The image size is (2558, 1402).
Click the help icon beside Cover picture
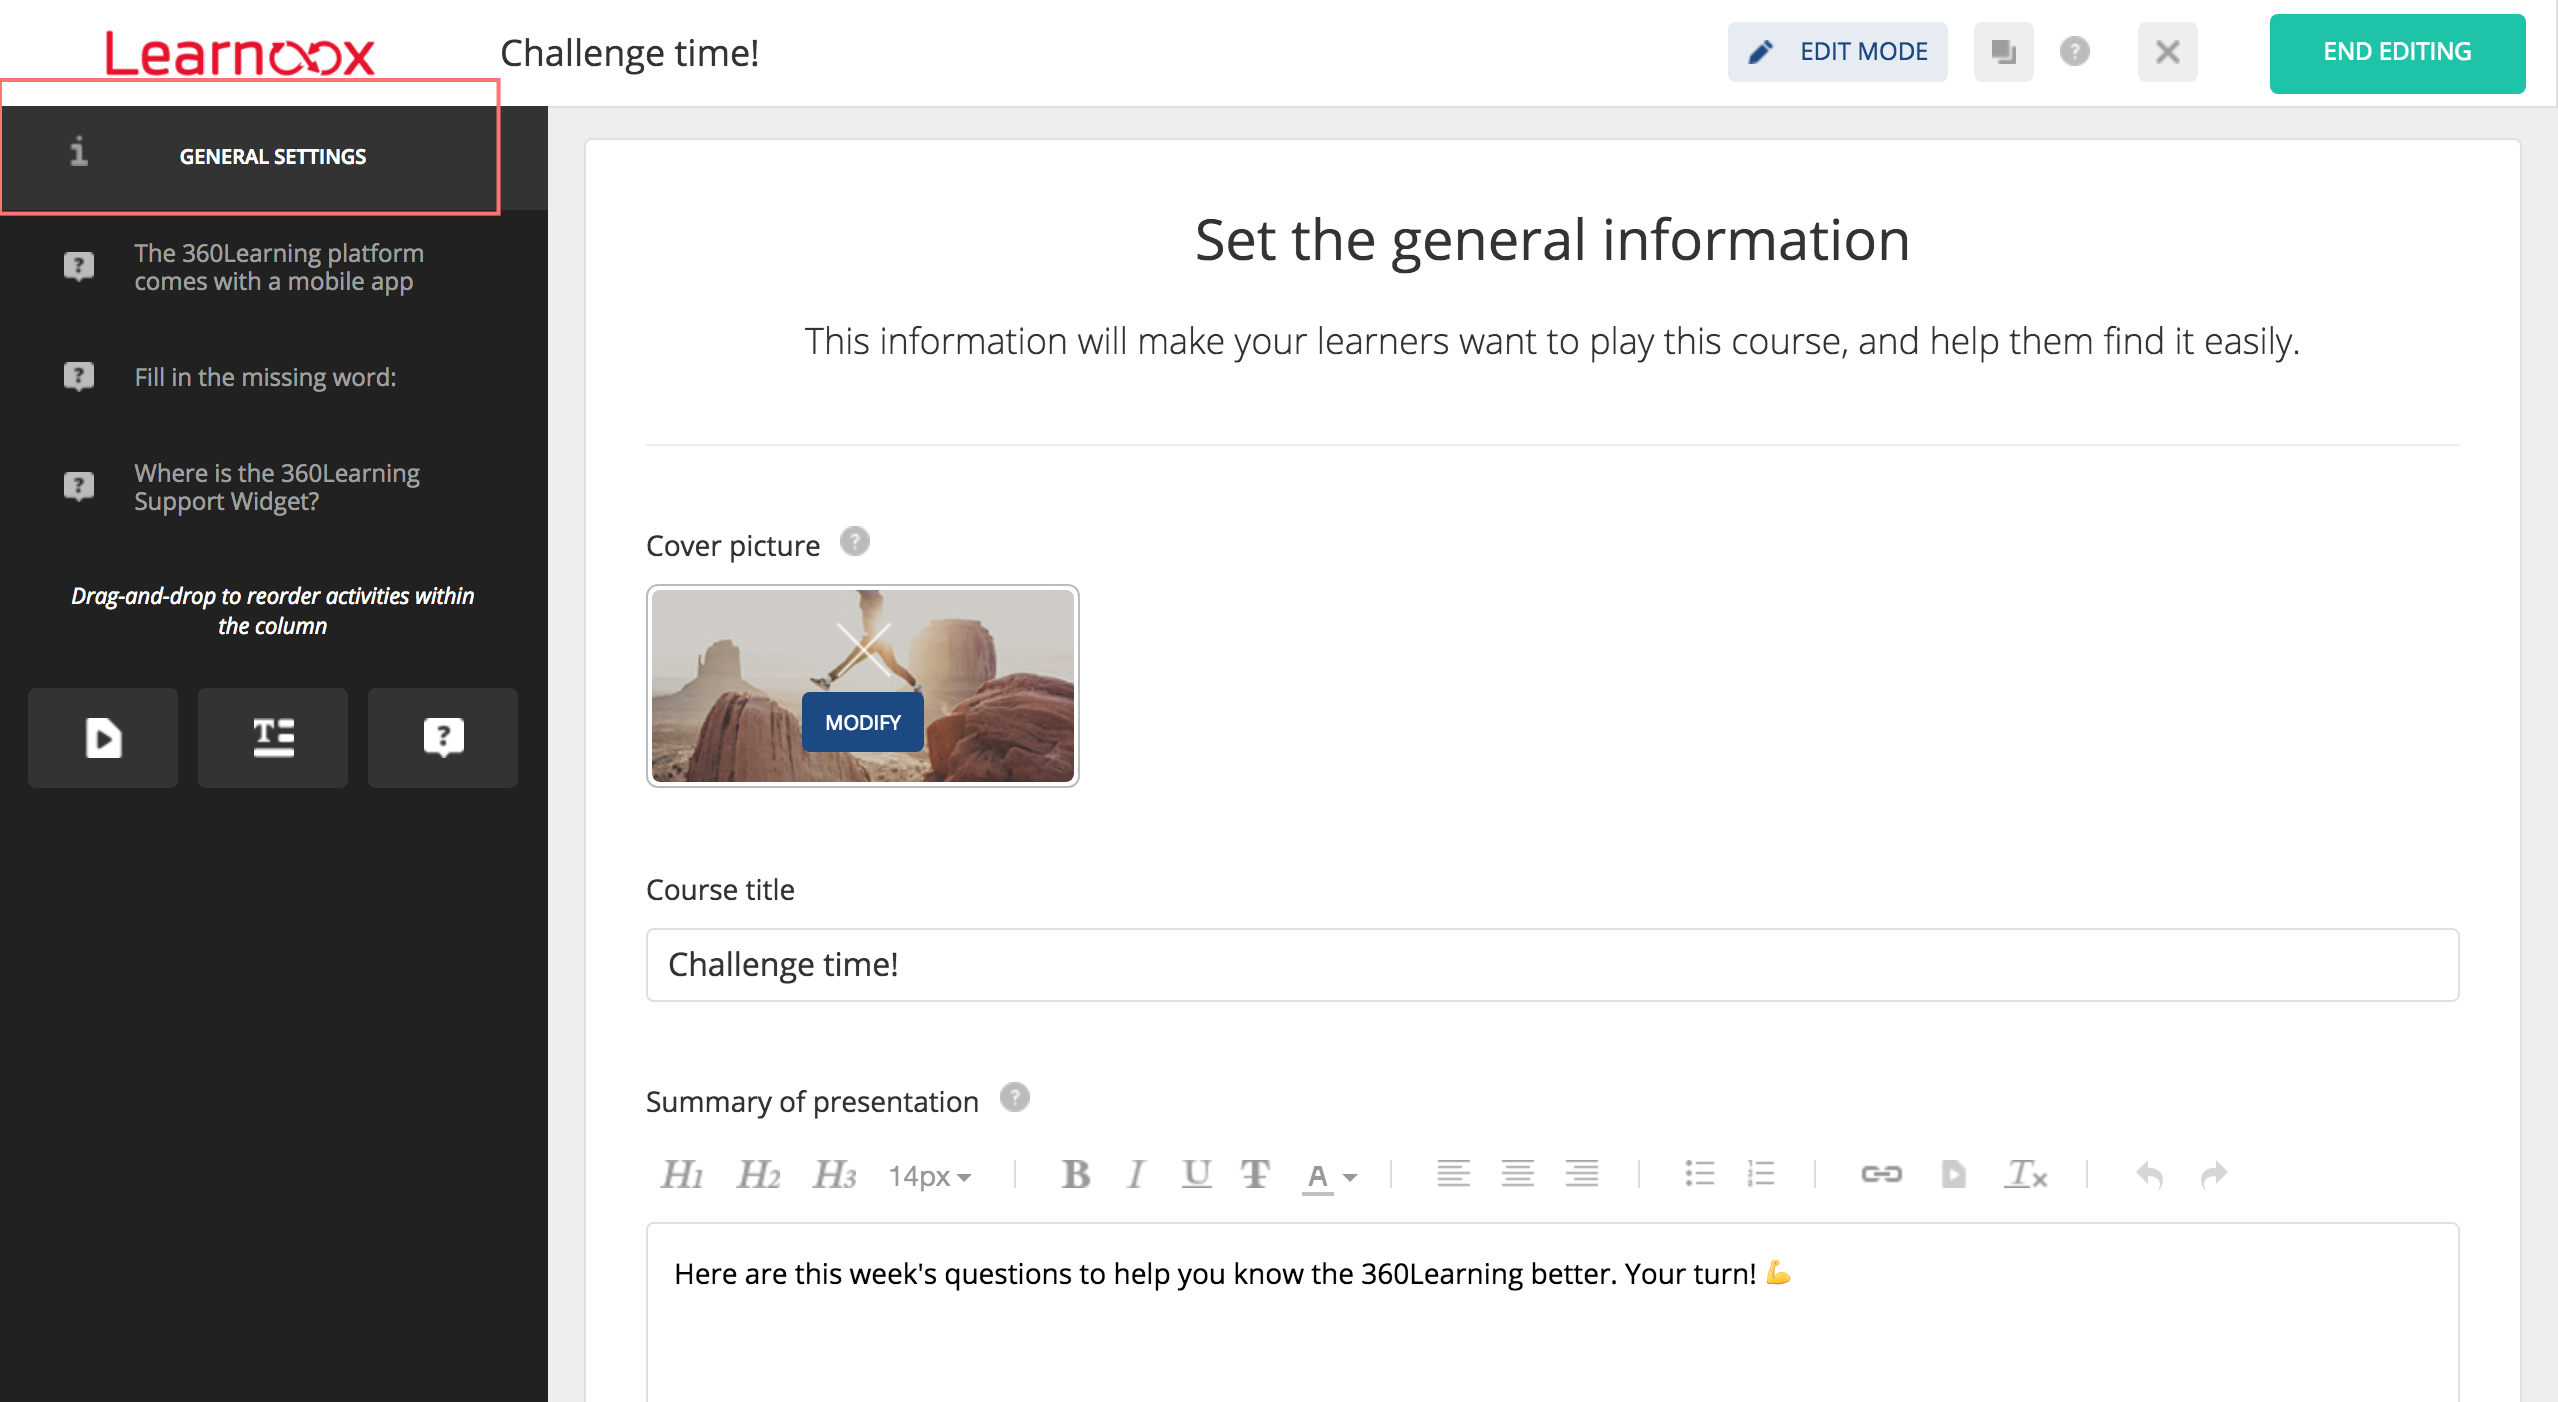855,542
